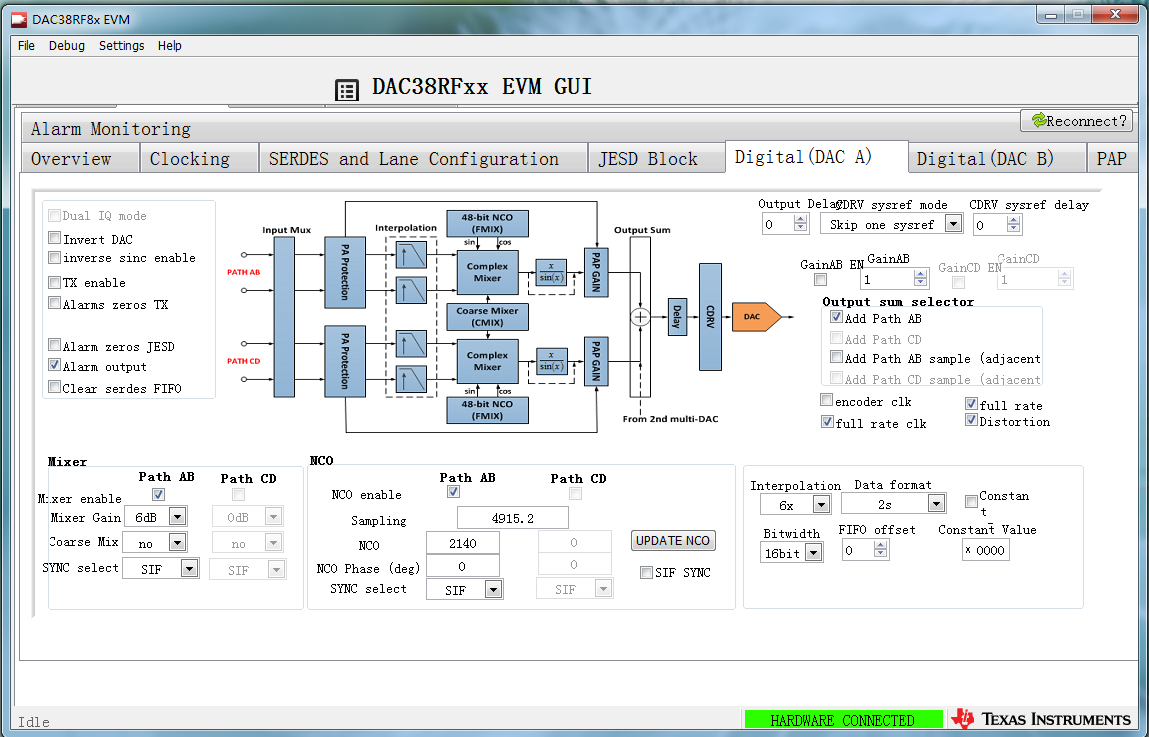Screen dimensions: 1149x737
Task: Click the upper x/sin(x) block
Action: coord(551,273)
